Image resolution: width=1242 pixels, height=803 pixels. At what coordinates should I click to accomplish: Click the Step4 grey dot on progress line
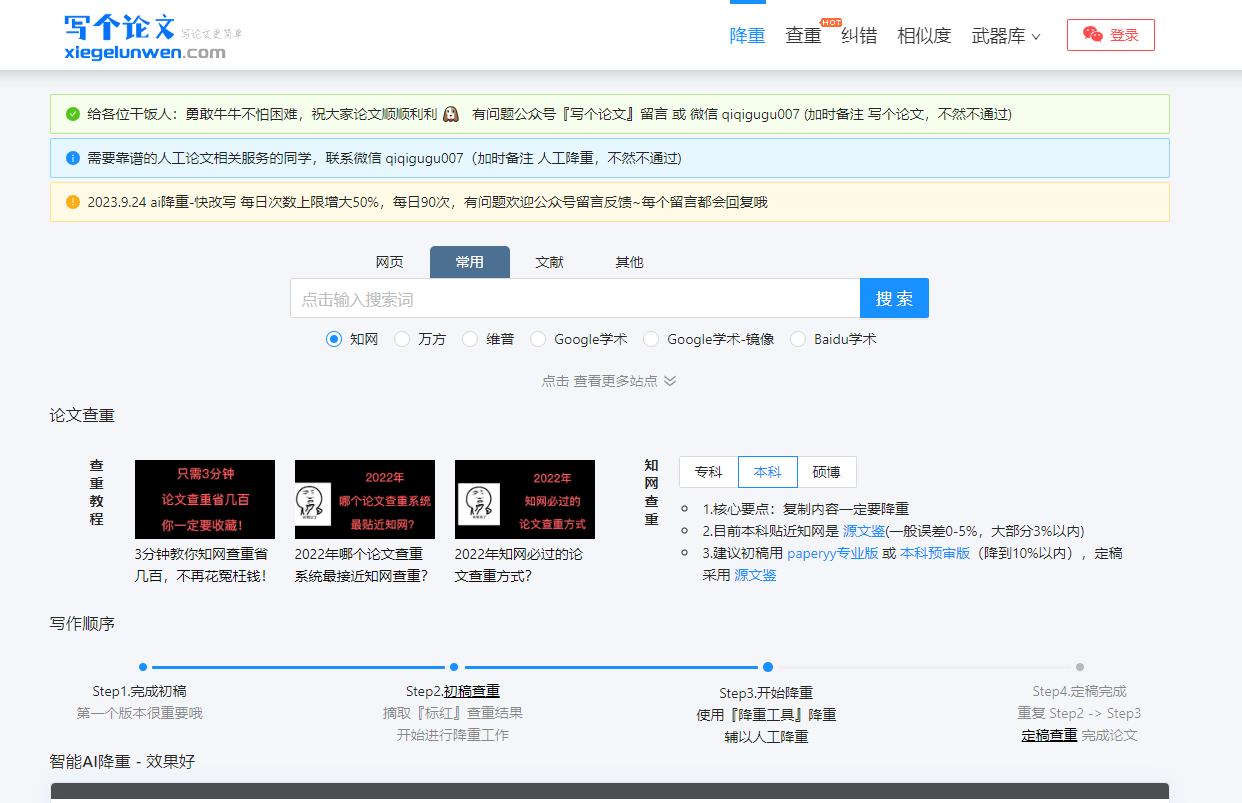[1080, 667]
